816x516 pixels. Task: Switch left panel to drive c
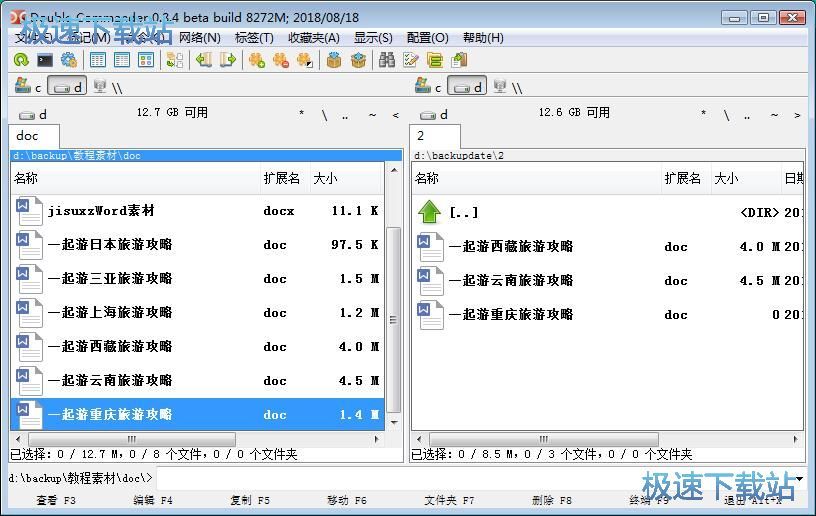click(28, 87)
